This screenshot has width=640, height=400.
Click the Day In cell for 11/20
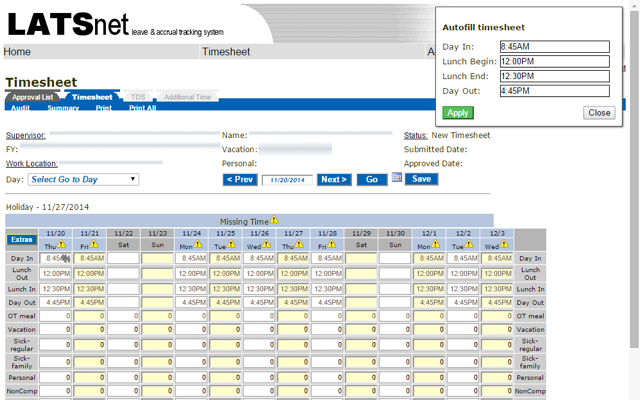pyautogui.click(x=56, y=258)
